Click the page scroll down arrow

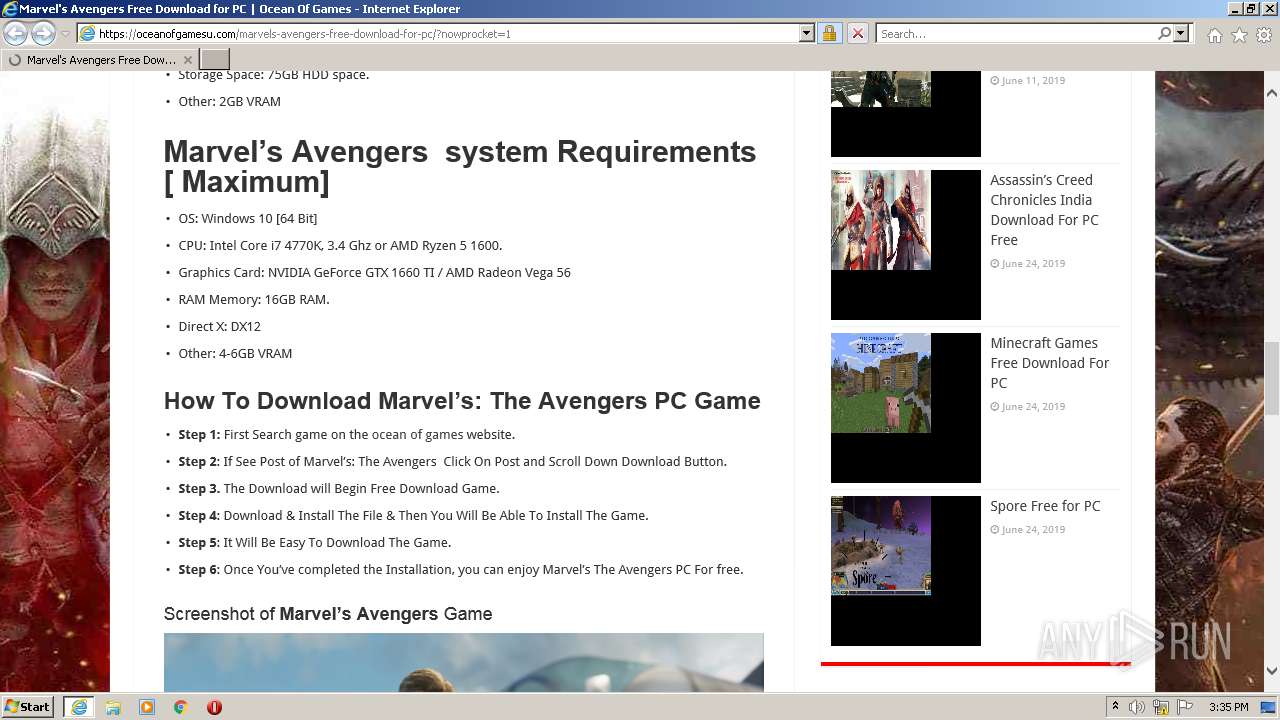(1271, 671)
